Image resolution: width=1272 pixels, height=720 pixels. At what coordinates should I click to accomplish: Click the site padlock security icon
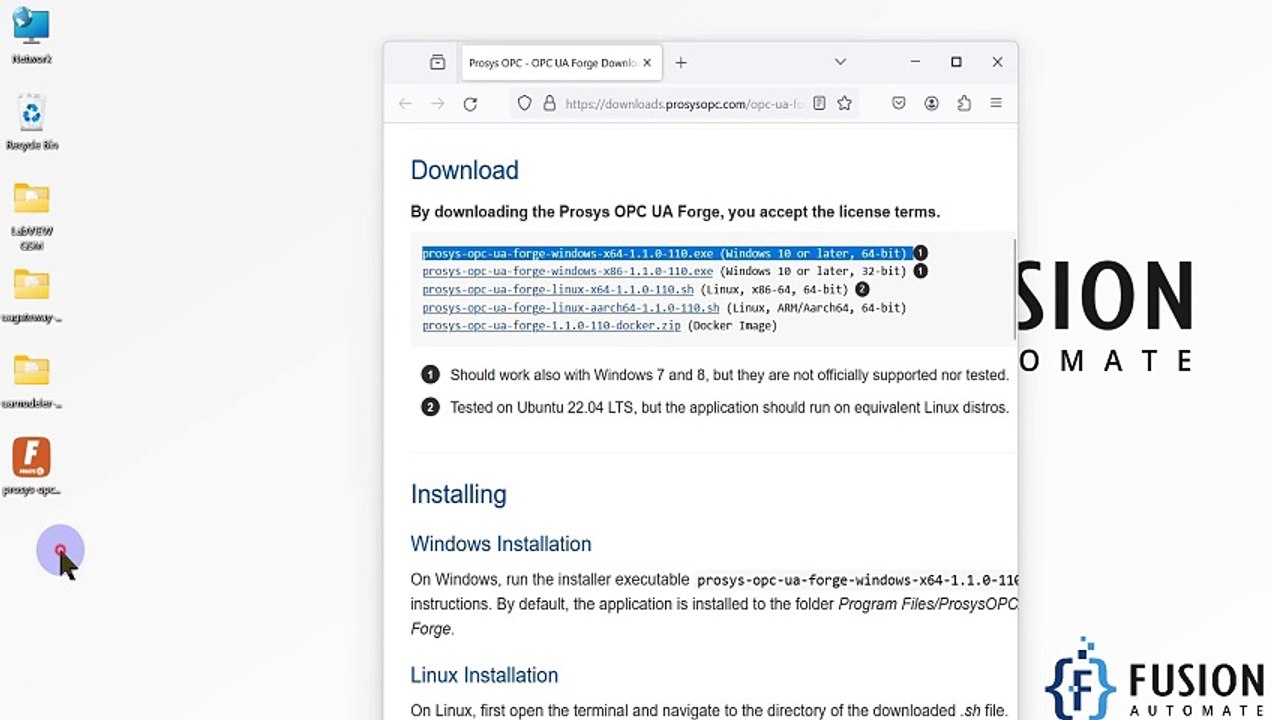548,103
